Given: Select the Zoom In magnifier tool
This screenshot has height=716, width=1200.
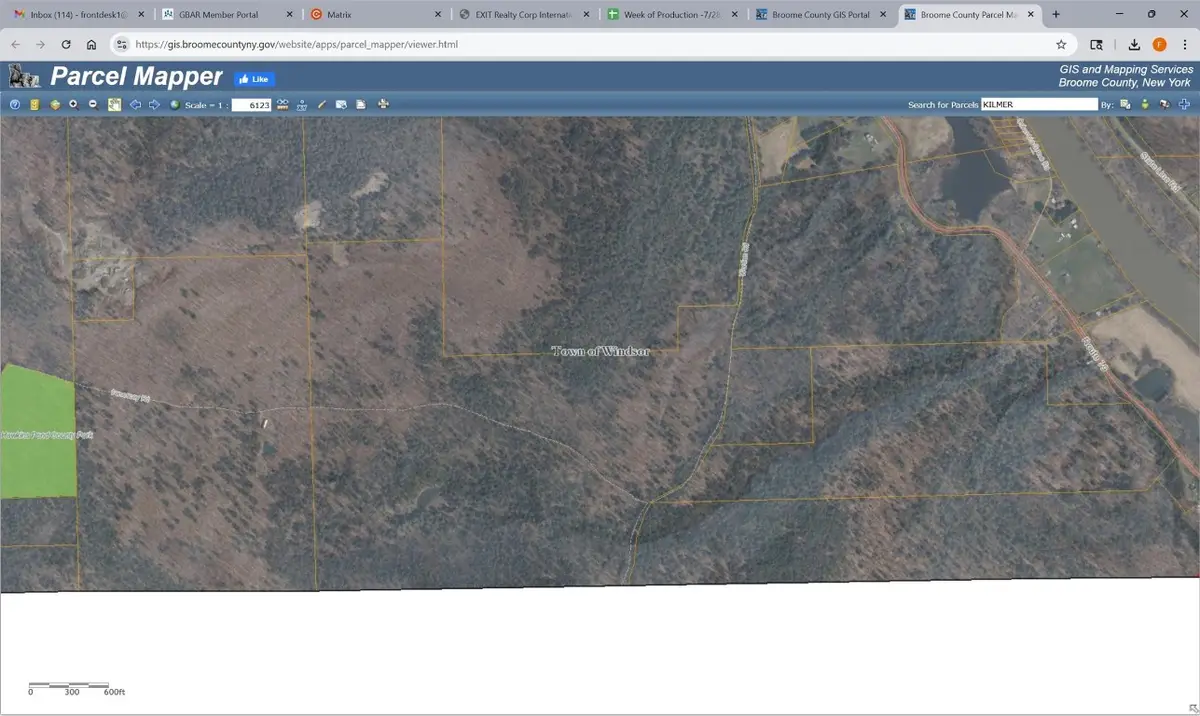Looking at the screenshot, I should pos(73,105).
